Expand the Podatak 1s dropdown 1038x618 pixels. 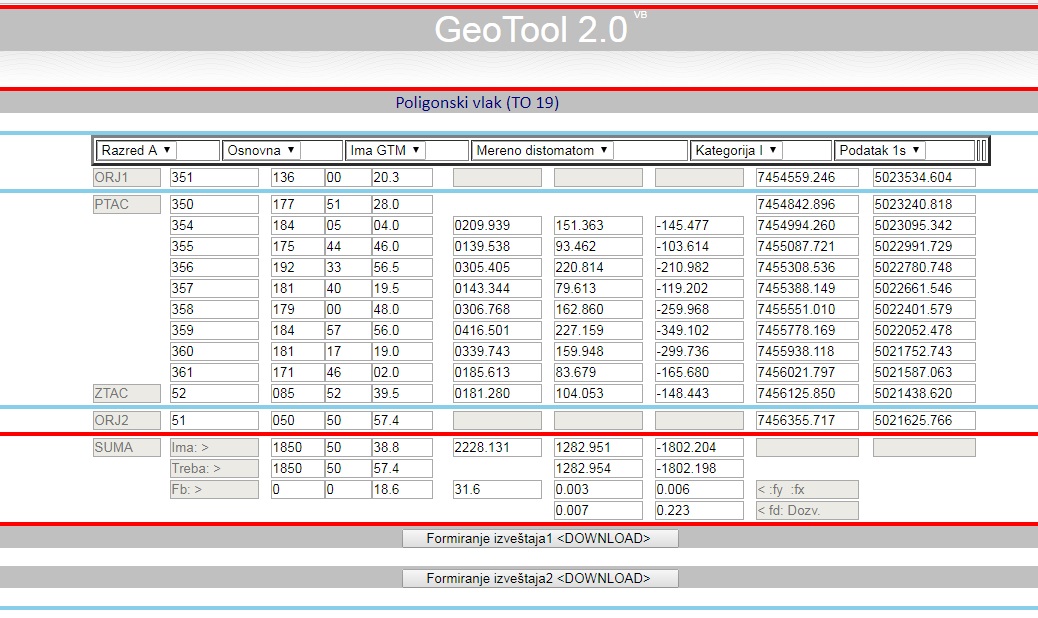[880, 150]
